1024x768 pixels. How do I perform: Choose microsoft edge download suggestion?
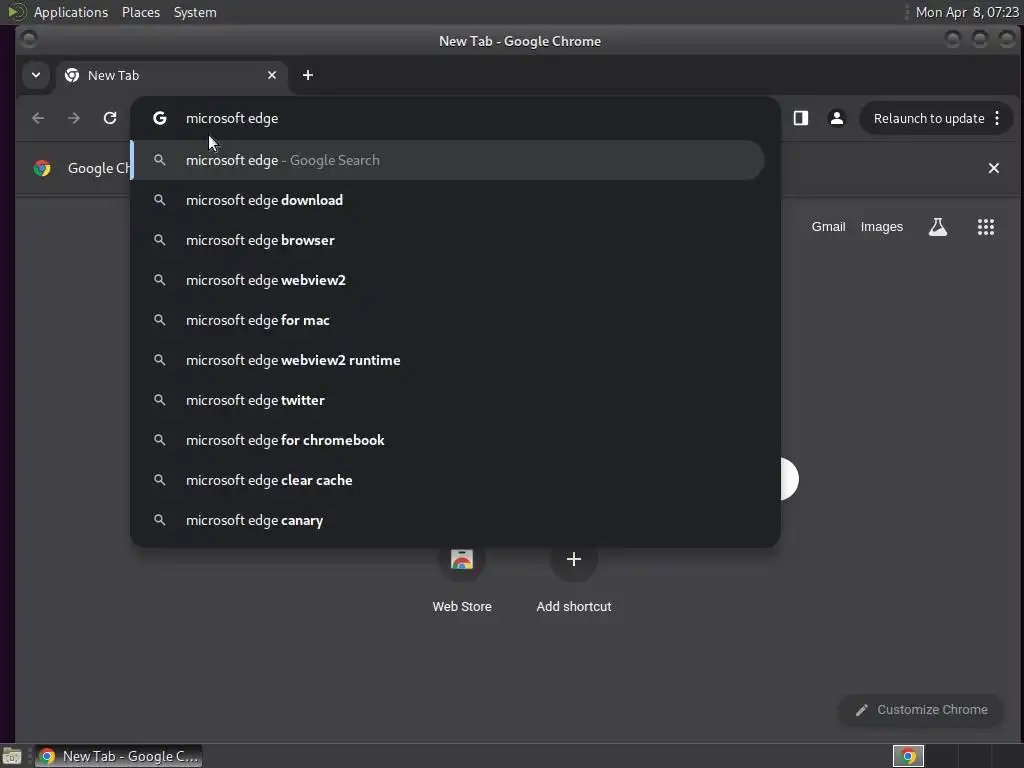[448, 200]
